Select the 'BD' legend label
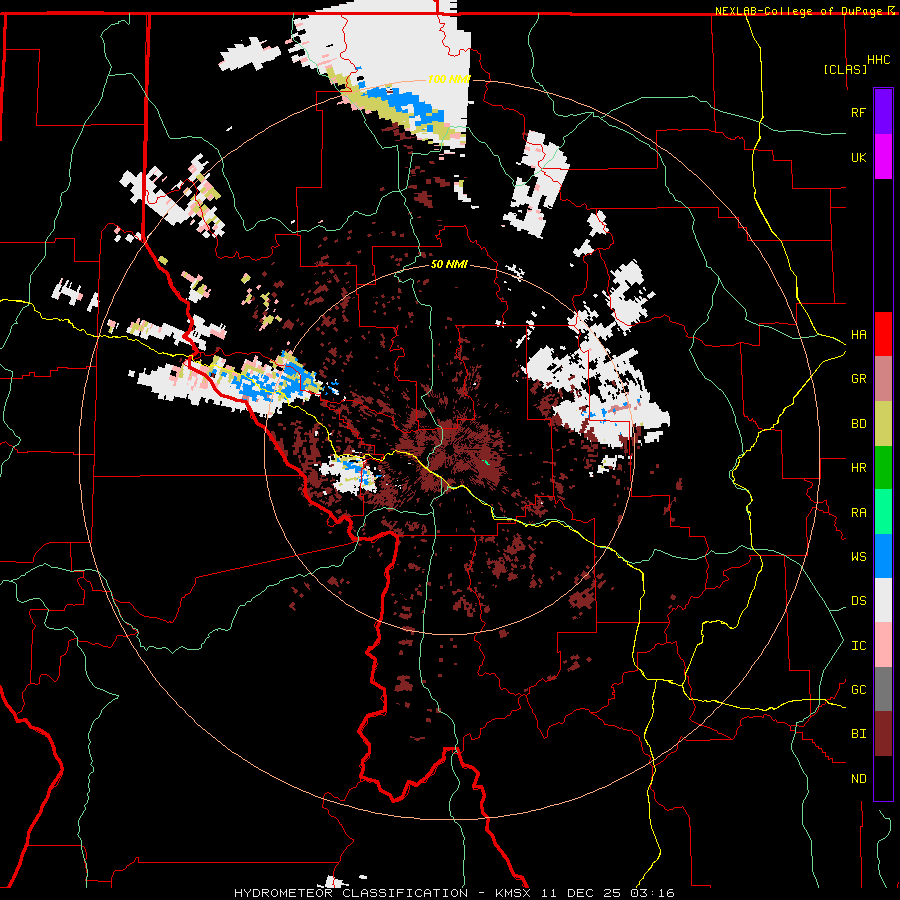 pyautogui.click(x=858, y=424)
